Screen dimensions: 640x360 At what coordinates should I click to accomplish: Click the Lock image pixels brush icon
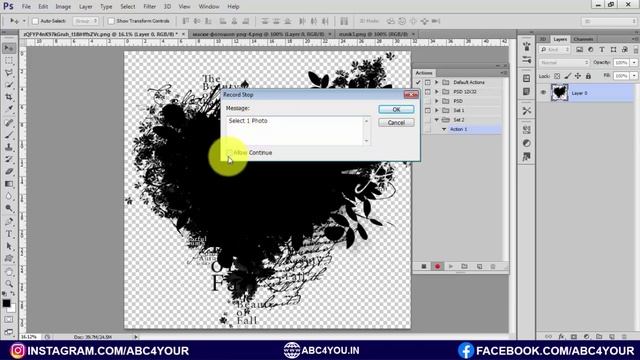[567, 76]
